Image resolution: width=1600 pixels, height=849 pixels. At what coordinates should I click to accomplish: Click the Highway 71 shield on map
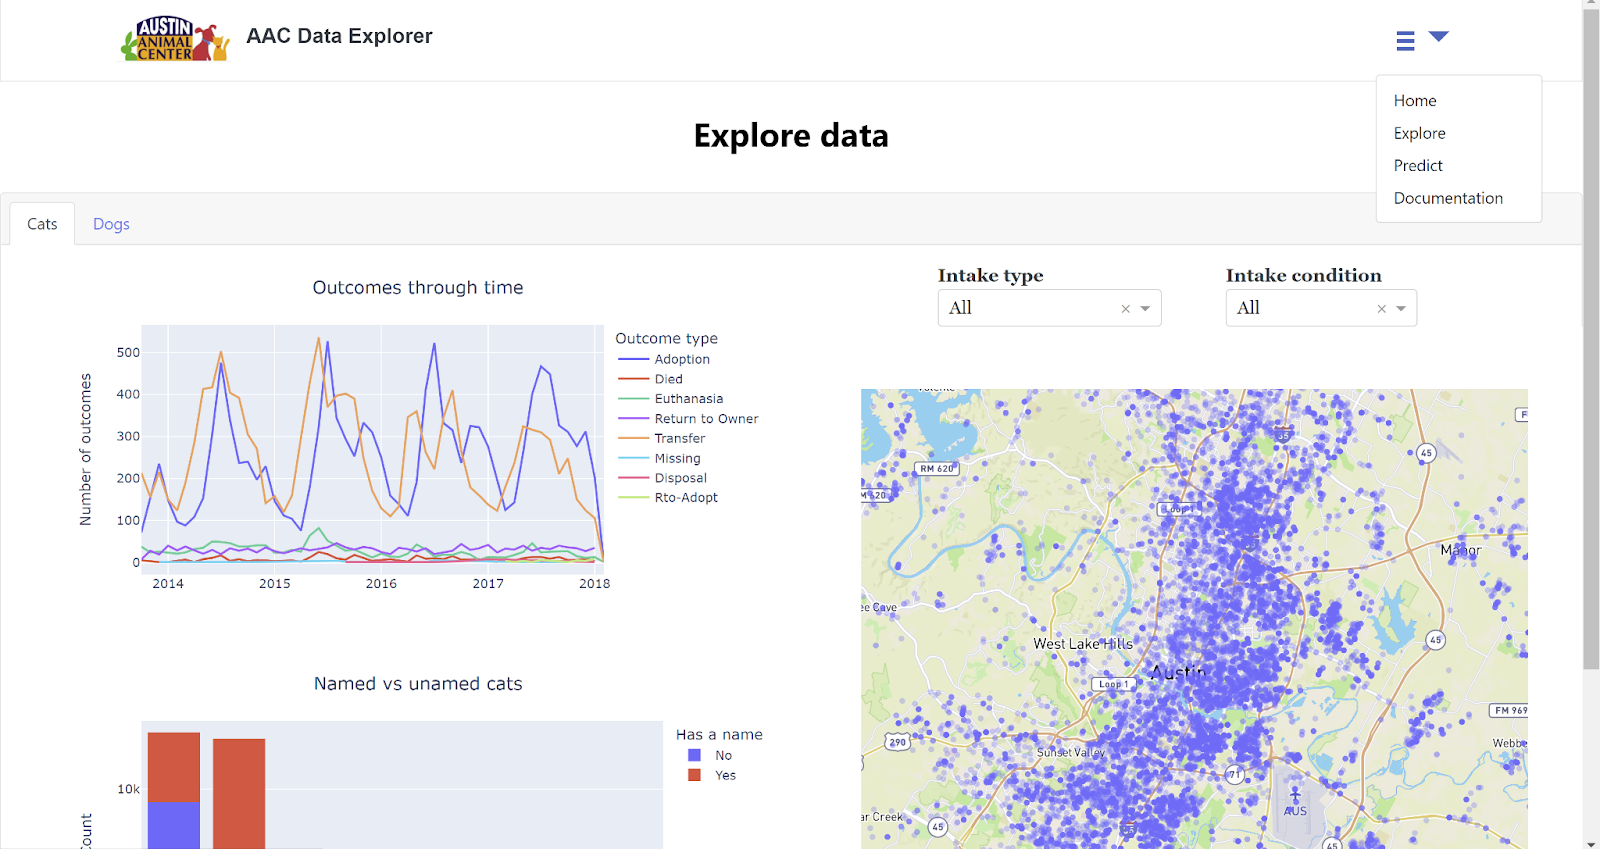pyautogui.click(x=1235, y=774)
